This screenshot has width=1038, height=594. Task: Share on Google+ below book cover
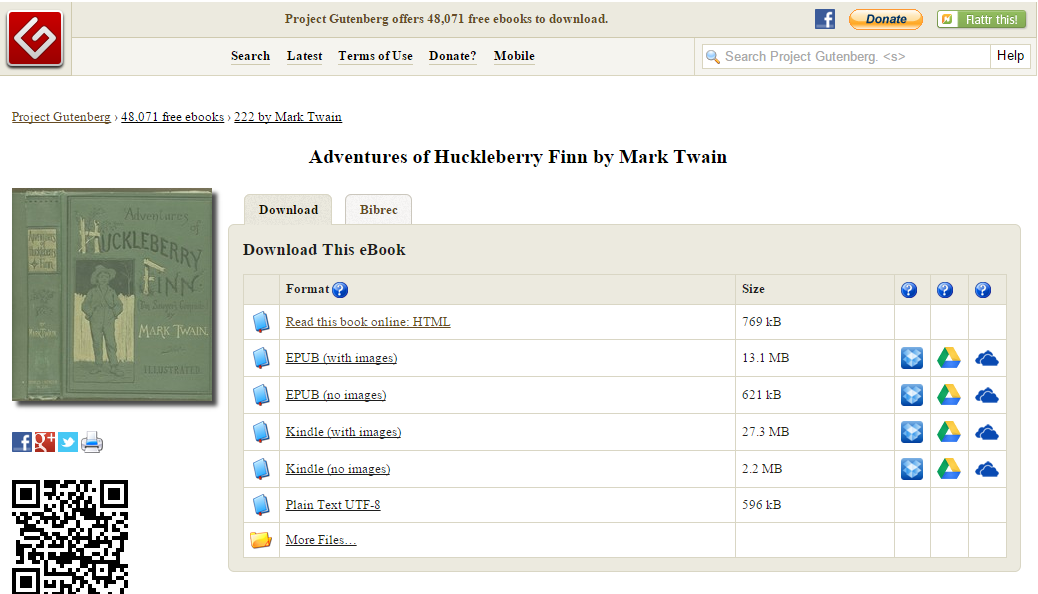(x=44, y=442)
